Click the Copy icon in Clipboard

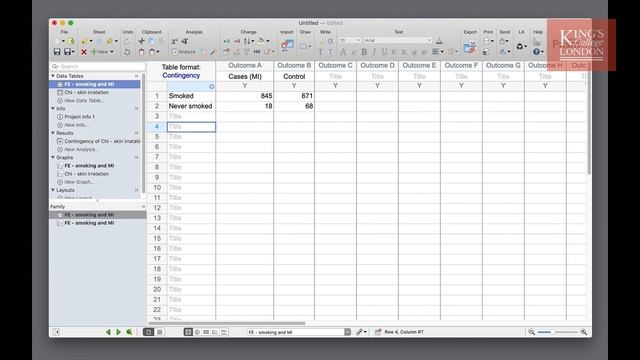151,41
